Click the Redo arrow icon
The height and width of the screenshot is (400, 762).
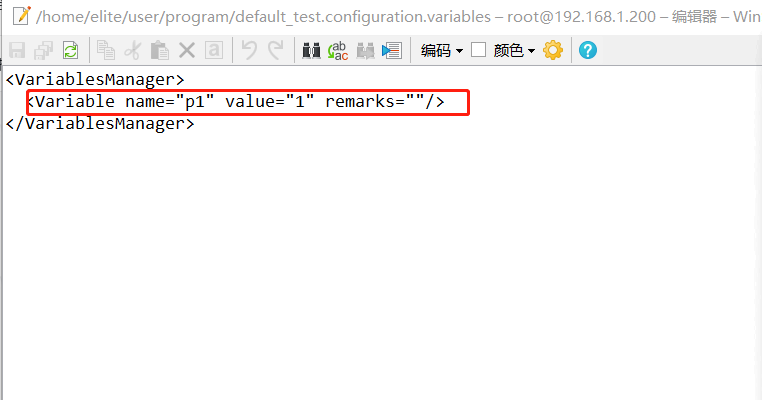pyautogui.click(x=275, y=50)
